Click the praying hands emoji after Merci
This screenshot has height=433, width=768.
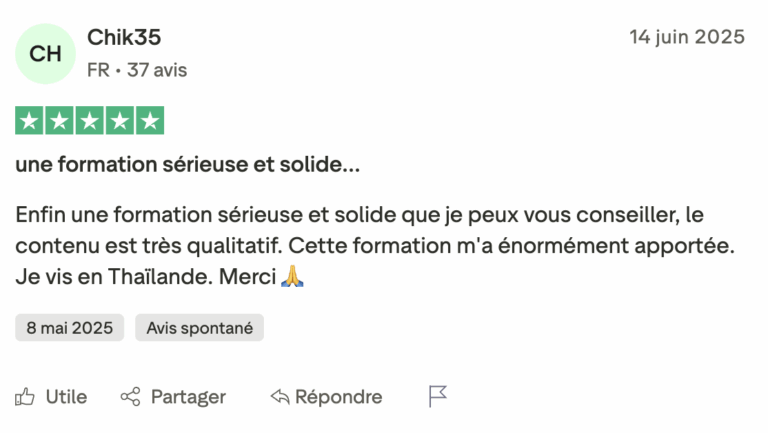[x=292, y=276]
